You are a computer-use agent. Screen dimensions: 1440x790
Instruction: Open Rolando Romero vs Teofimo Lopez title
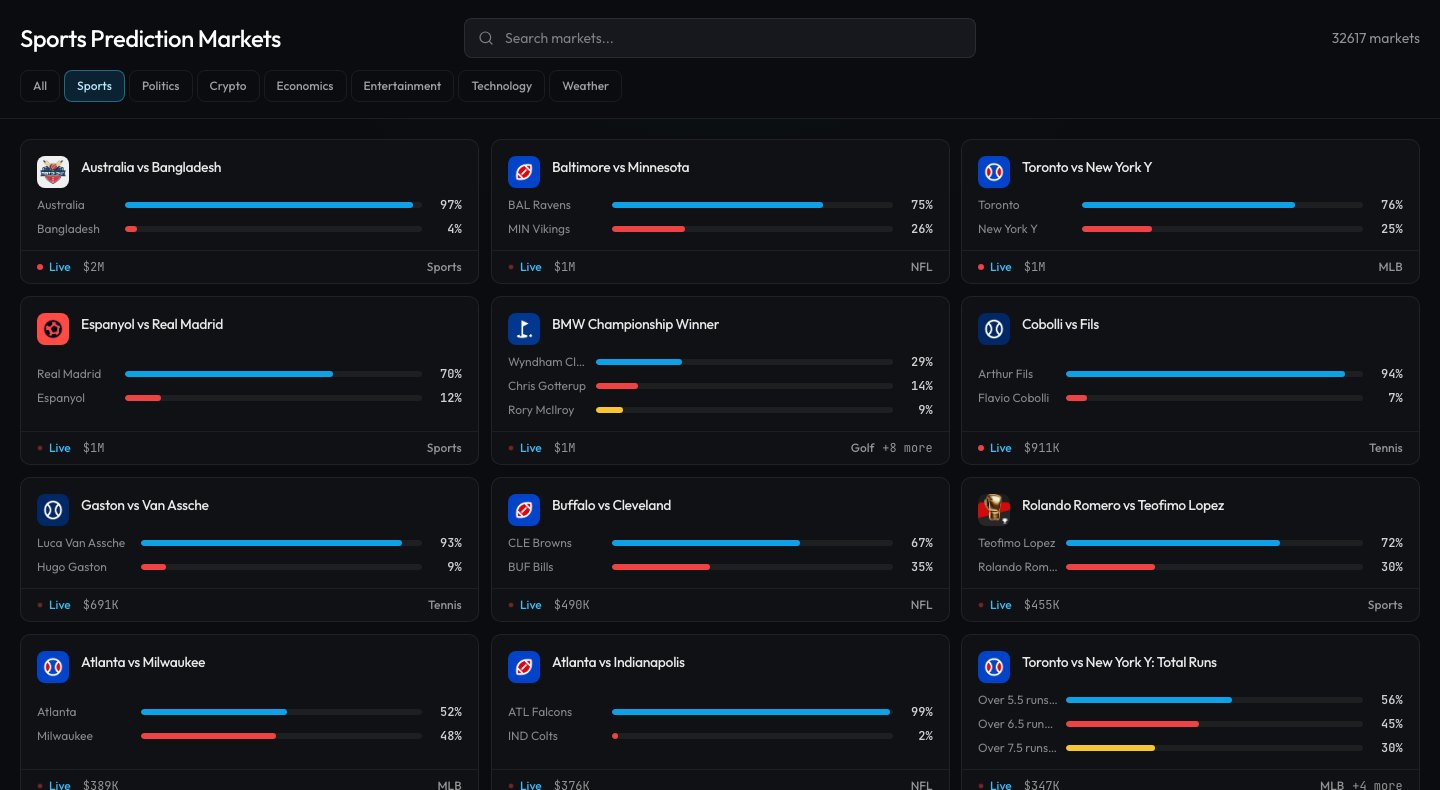[1123, 505]
